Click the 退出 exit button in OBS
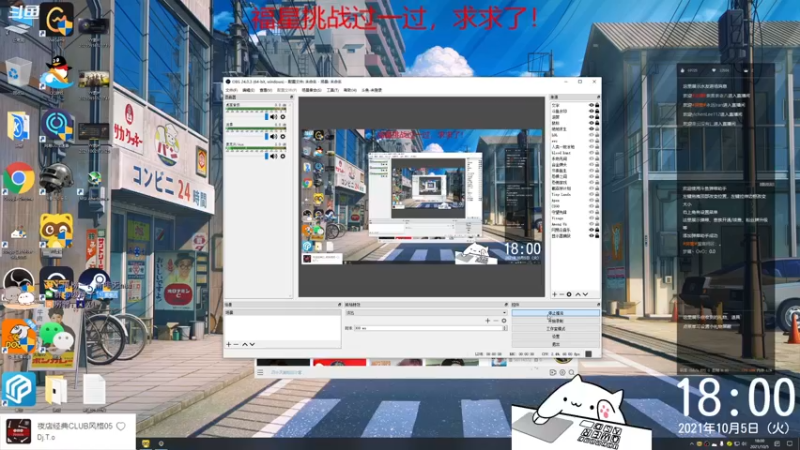The width and height of the screenshot is (800, 450). [x=556, y=344]
